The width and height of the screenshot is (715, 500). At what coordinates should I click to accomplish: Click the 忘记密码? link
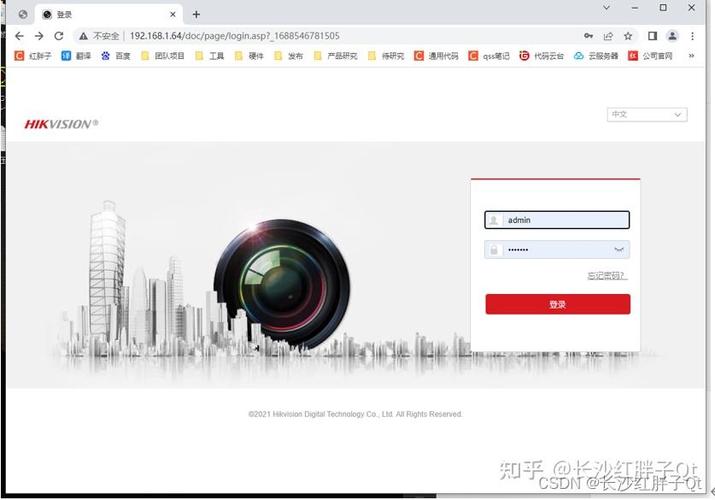pyautogui.click(x=607, y=276)
